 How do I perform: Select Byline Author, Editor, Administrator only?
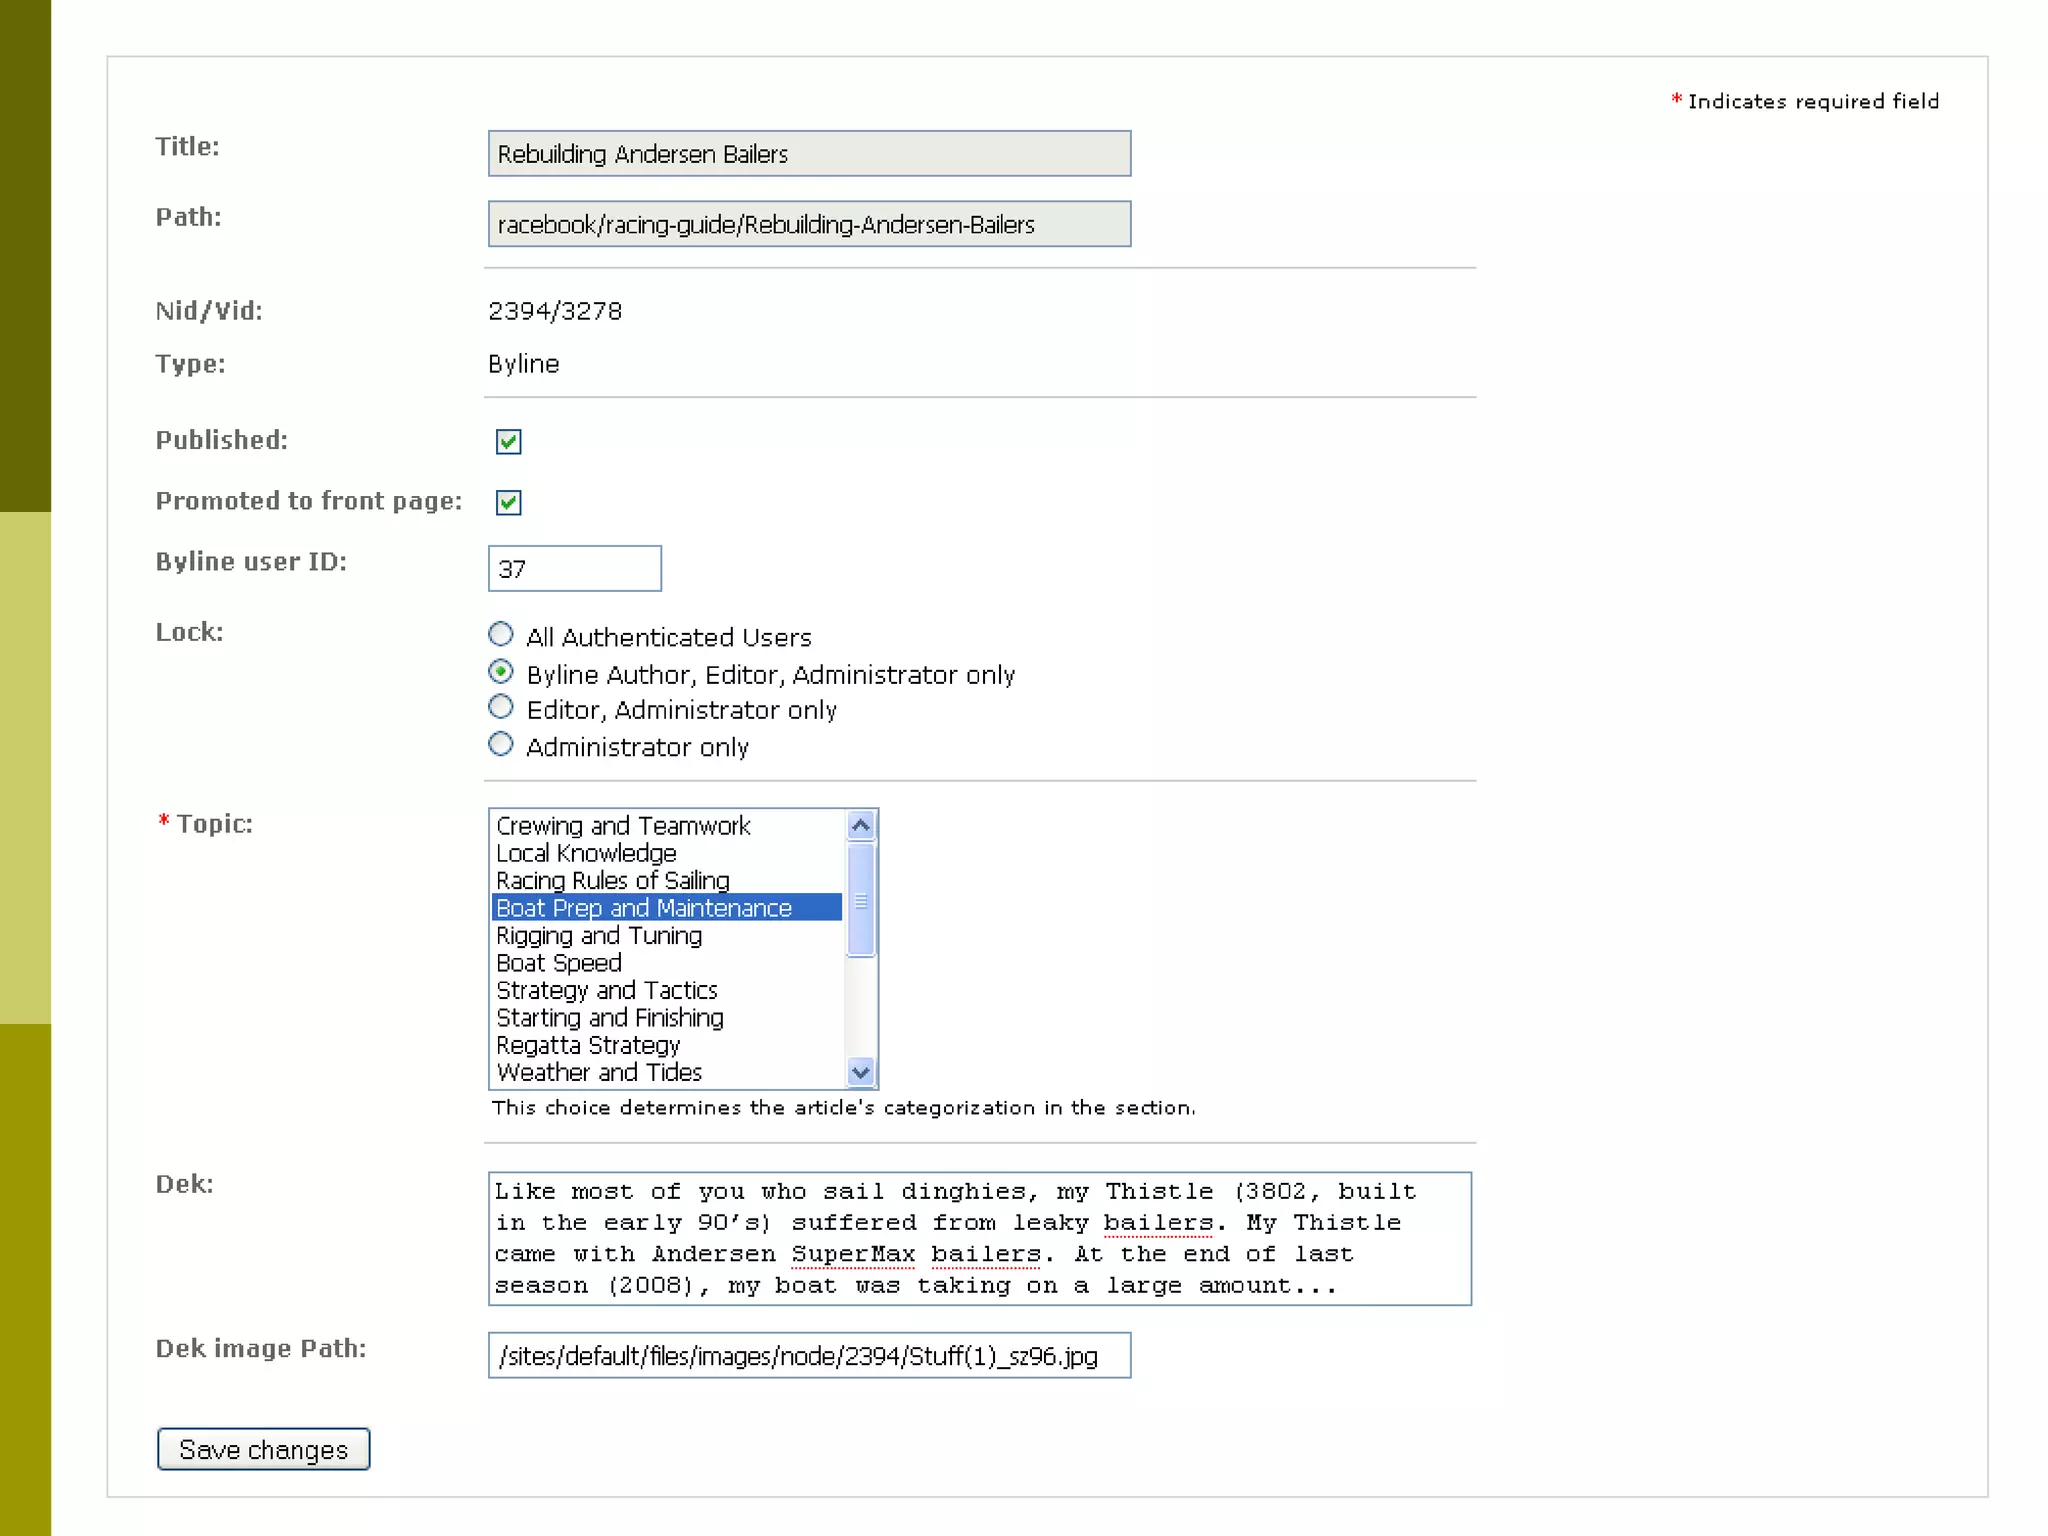pos(501,672)
